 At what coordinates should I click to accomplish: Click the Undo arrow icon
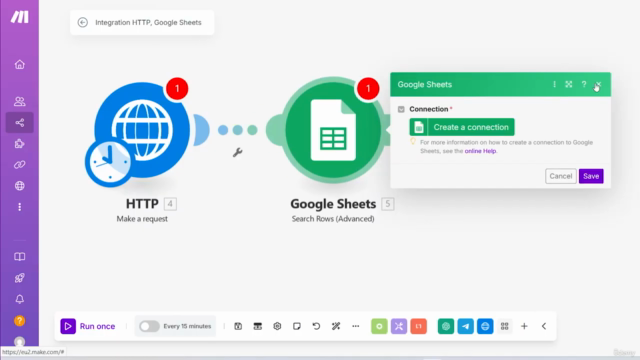click(x=316, y=326)
